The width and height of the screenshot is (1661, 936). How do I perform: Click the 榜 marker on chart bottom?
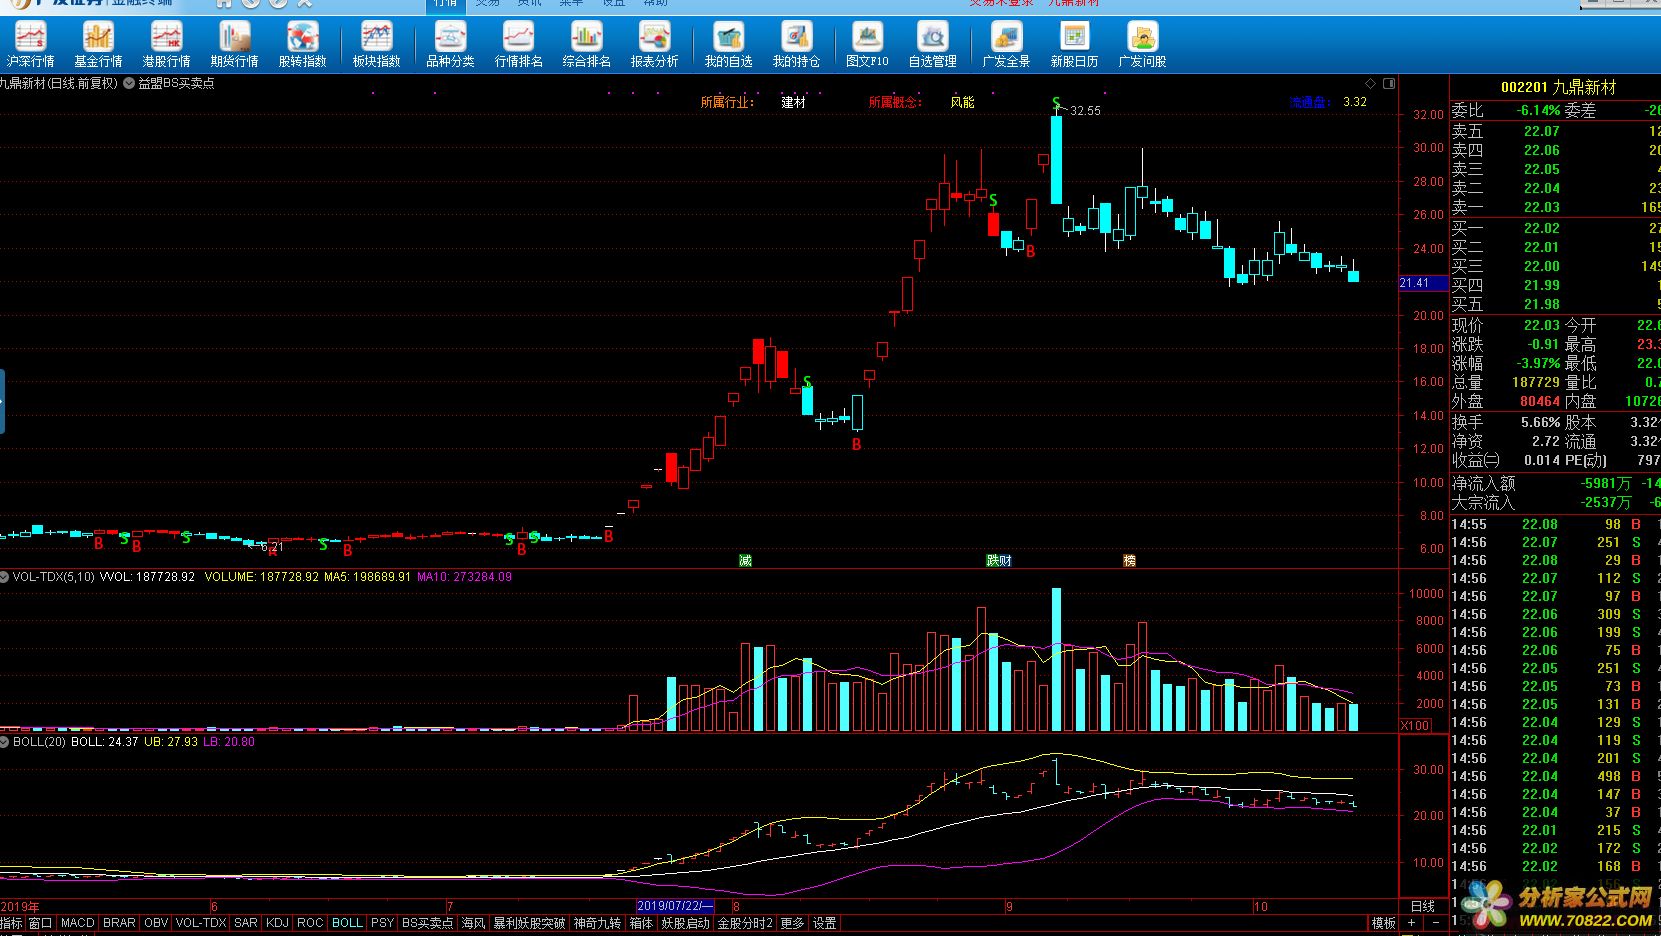pos(1130,561)
